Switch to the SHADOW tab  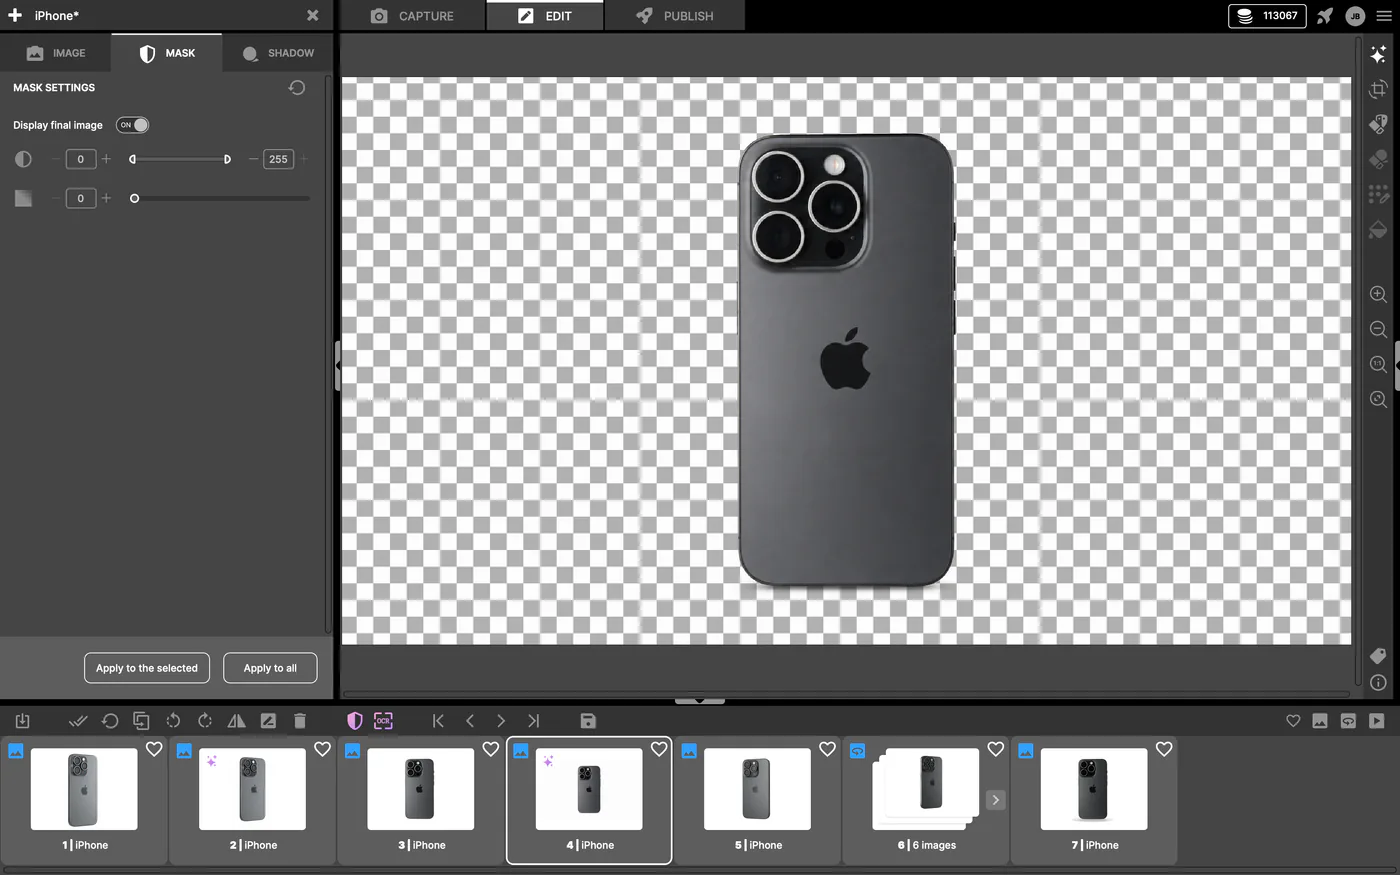[x=278, y=53]
